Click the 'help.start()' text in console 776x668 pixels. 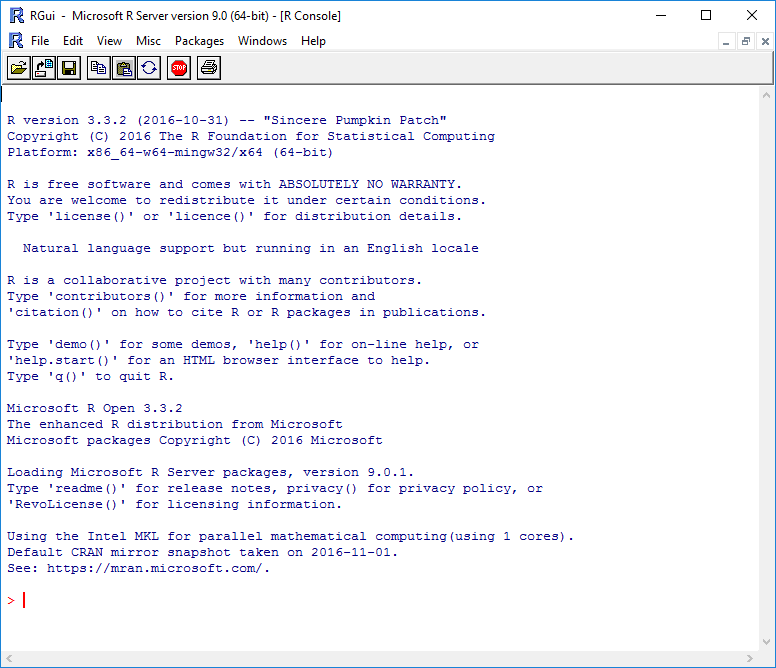tap(62, 360)
